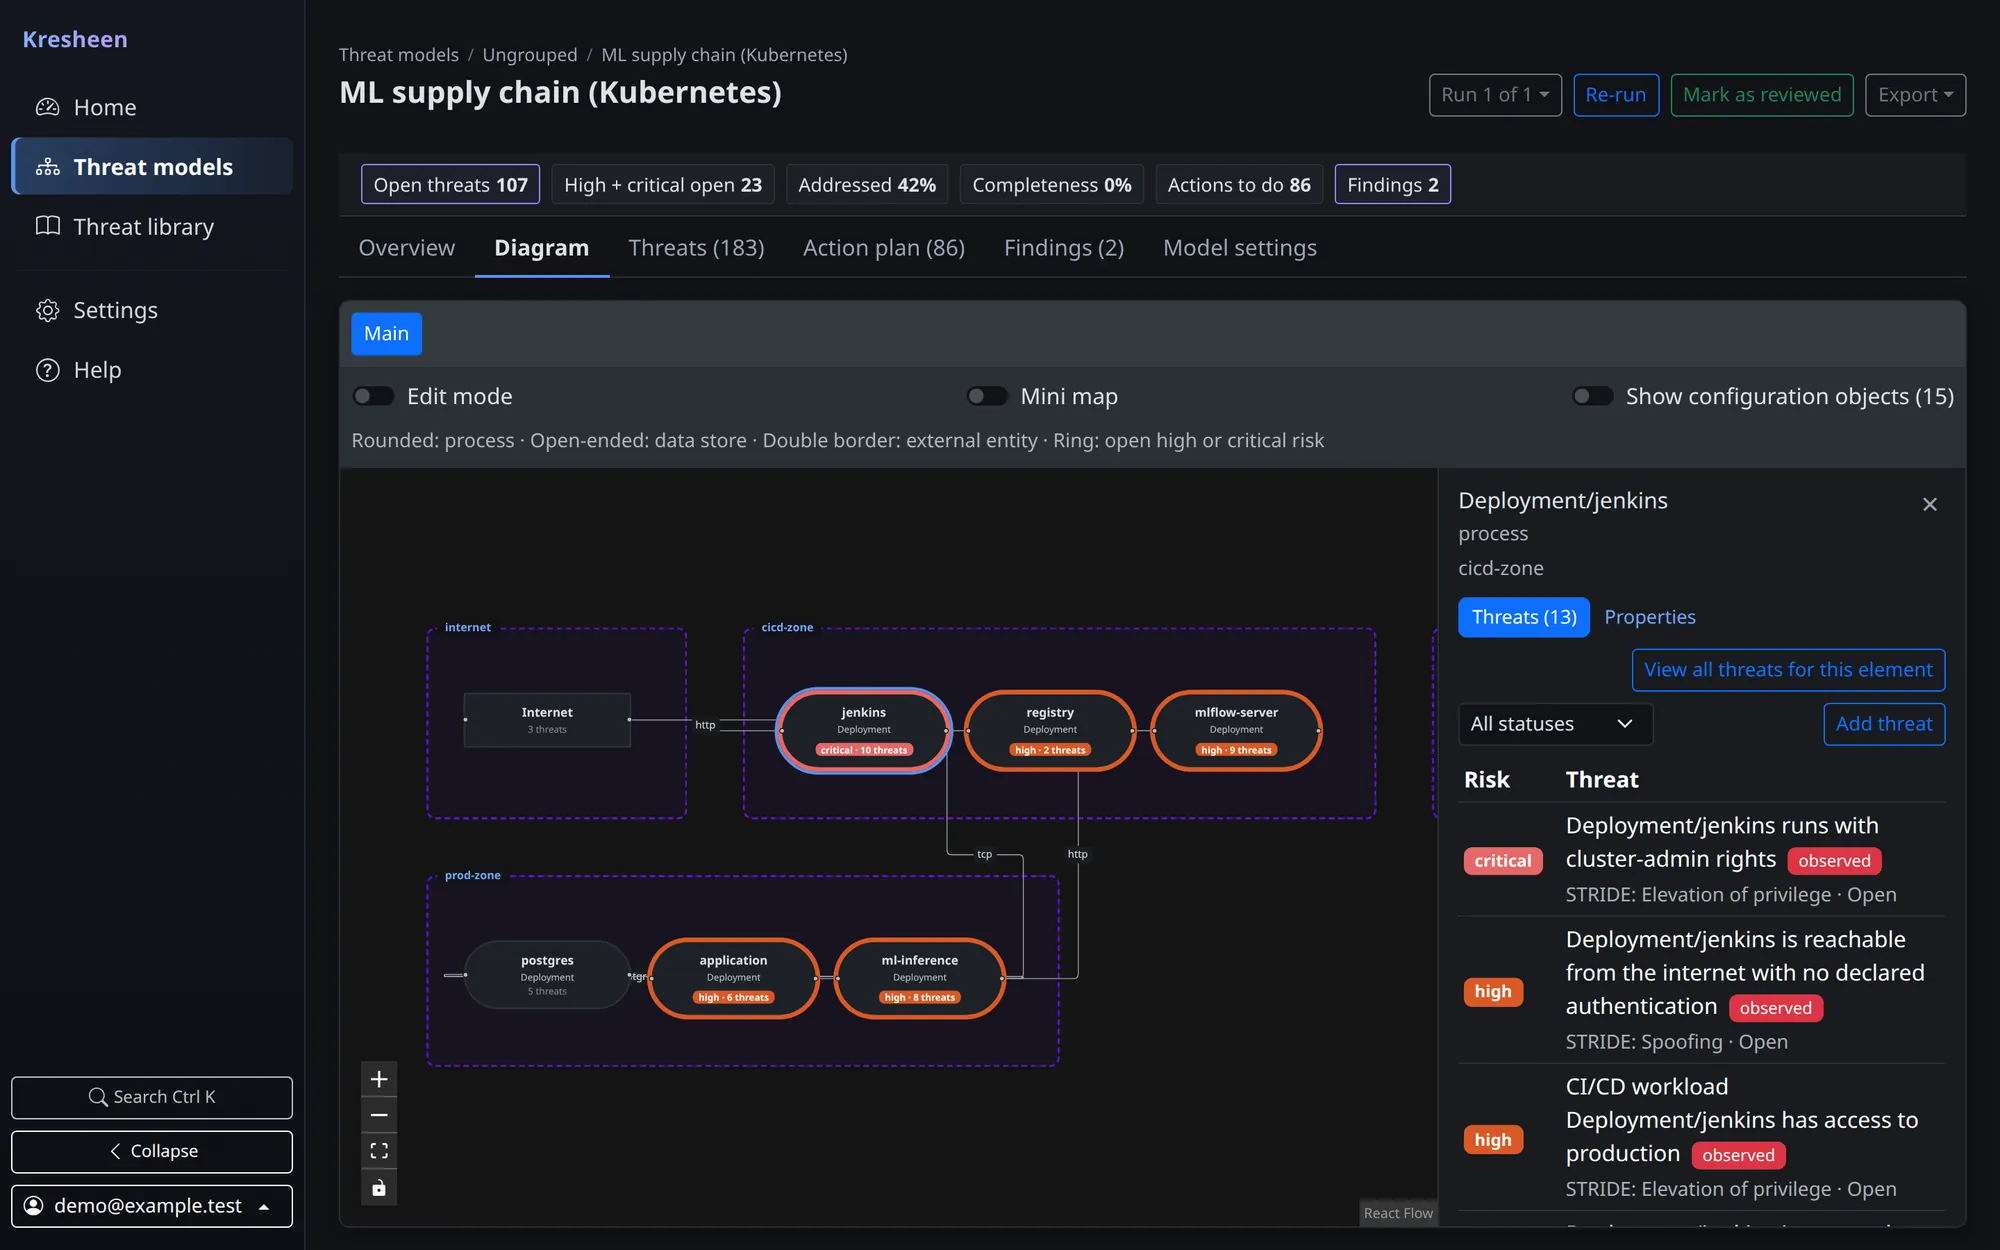Click the Ungrouped breadcrumb link
The width and height of the screenshot is (2000, 1250).
pos(530,55)
